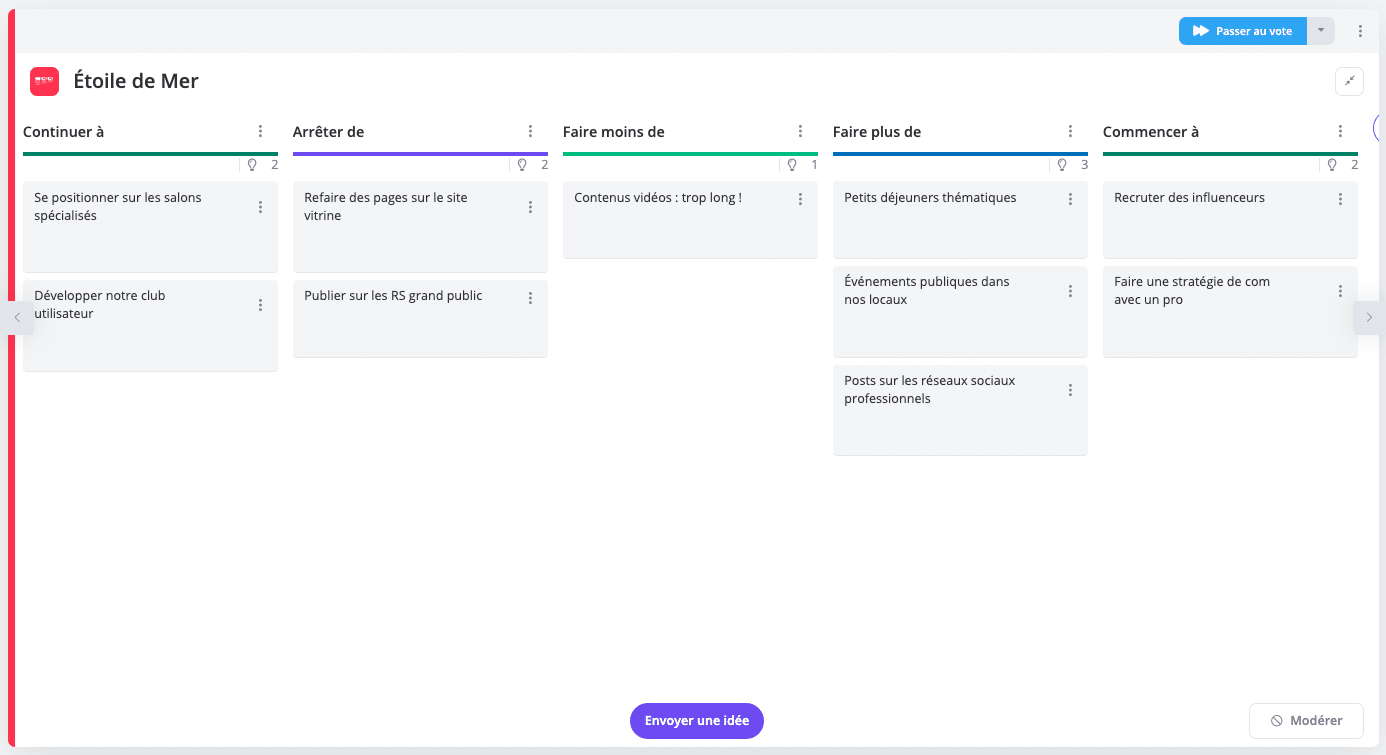The width and height of the screenshot is (1386, 755).
Task: Open the 'Commencer à' column menu
Action: point(1340,132)
